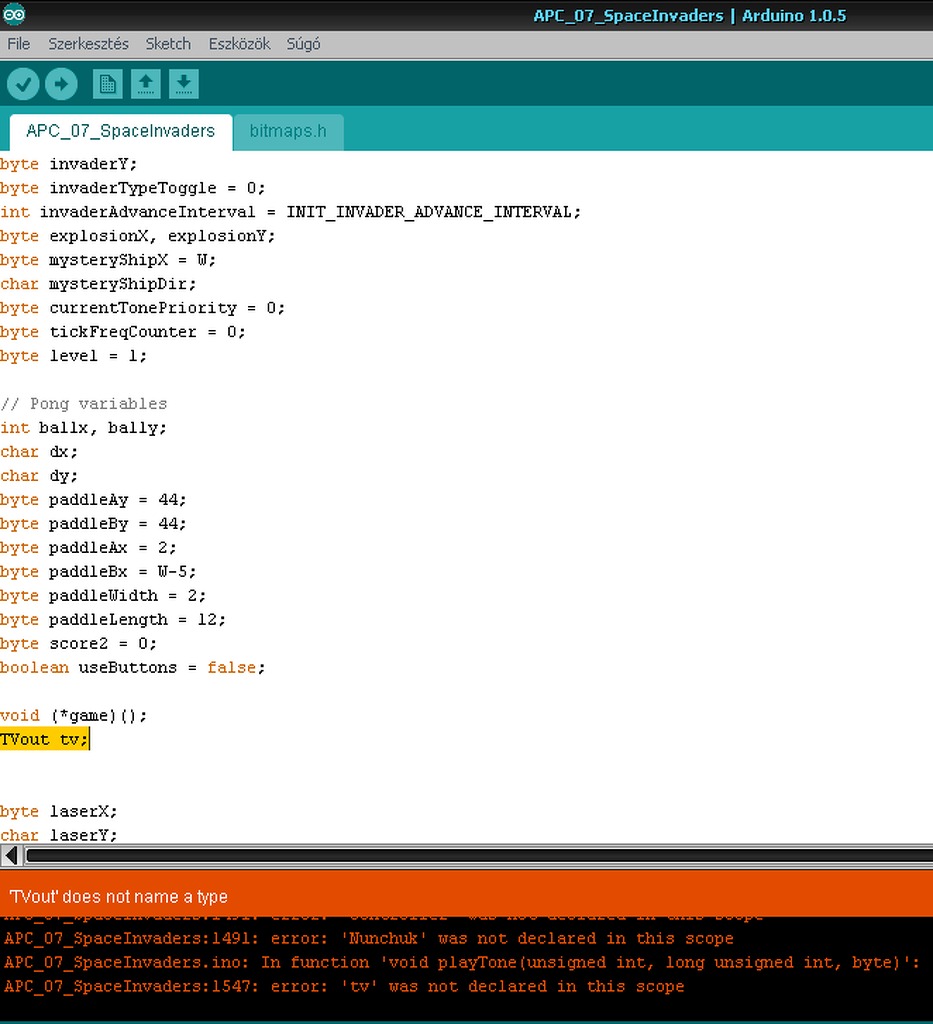
Task: Open the File menu
Action: click(18, 44)
